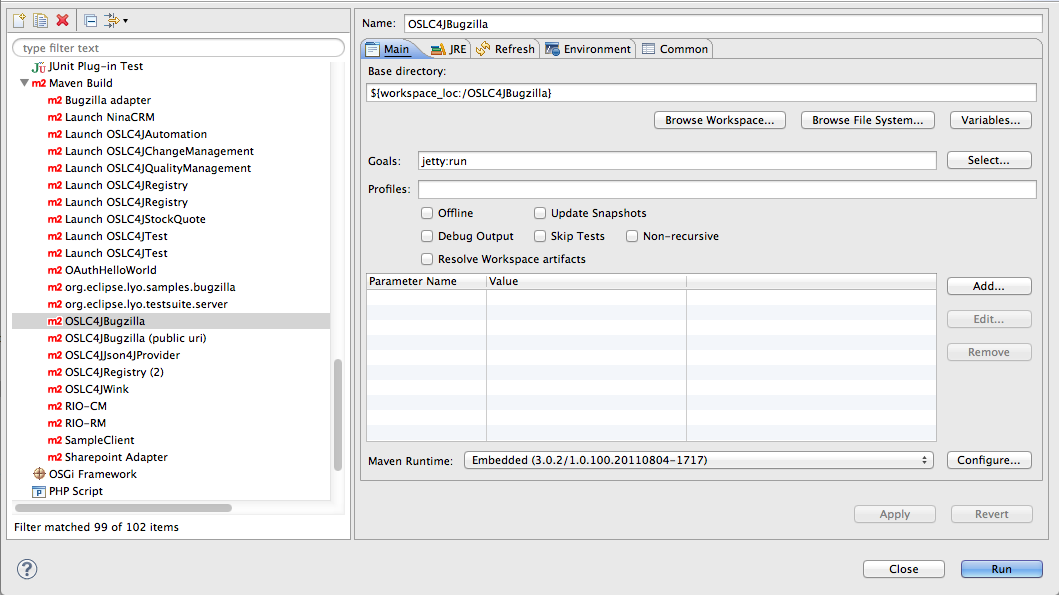Collapse the Maven Build tree node
The image size is (1059, 595).
(24, 83)
